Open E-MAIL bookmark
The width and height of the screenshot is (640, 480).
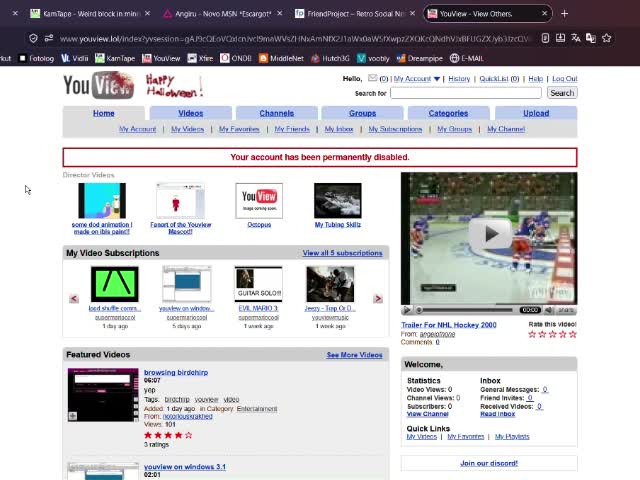467,58
